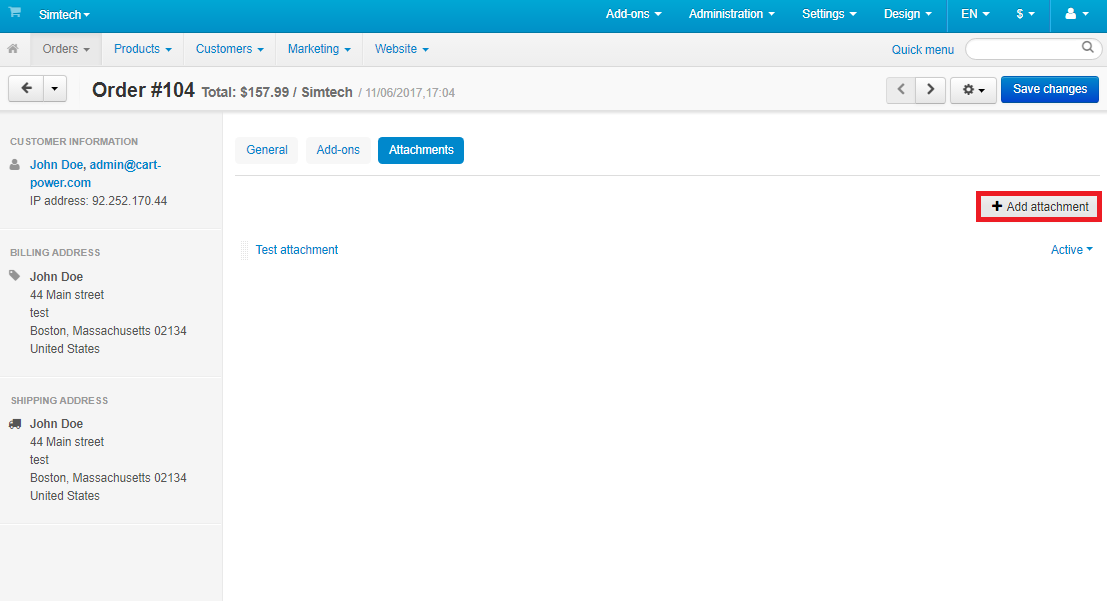Switch to the General tab
The width and height of the screenshot is (1107, 601).
coord(267,150)
